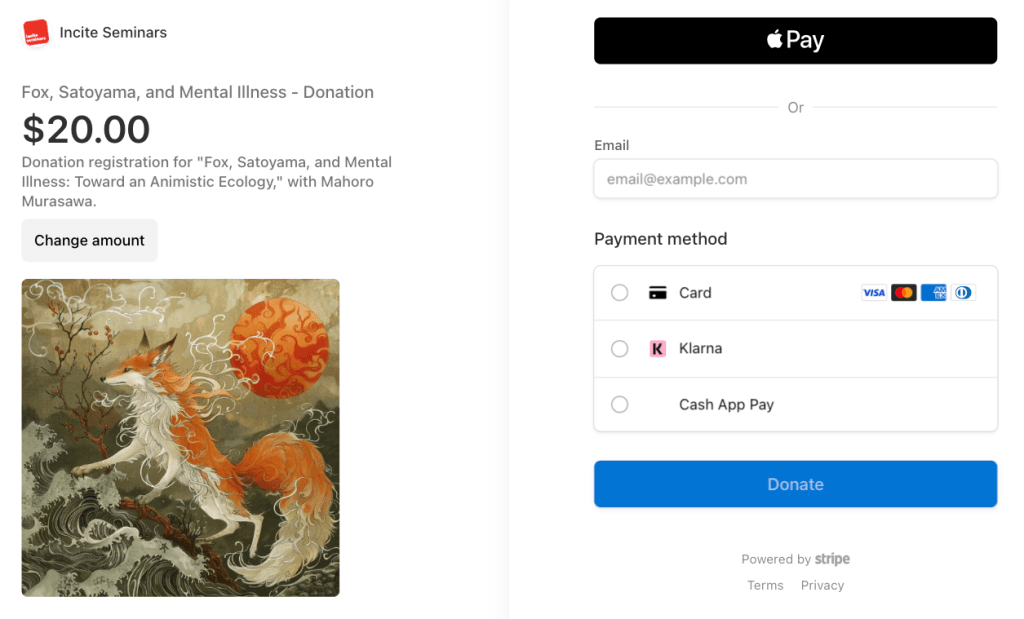Viewport: 1024px width, 619px height.
Task: Focus the Email input field
Action: point(795,180)
